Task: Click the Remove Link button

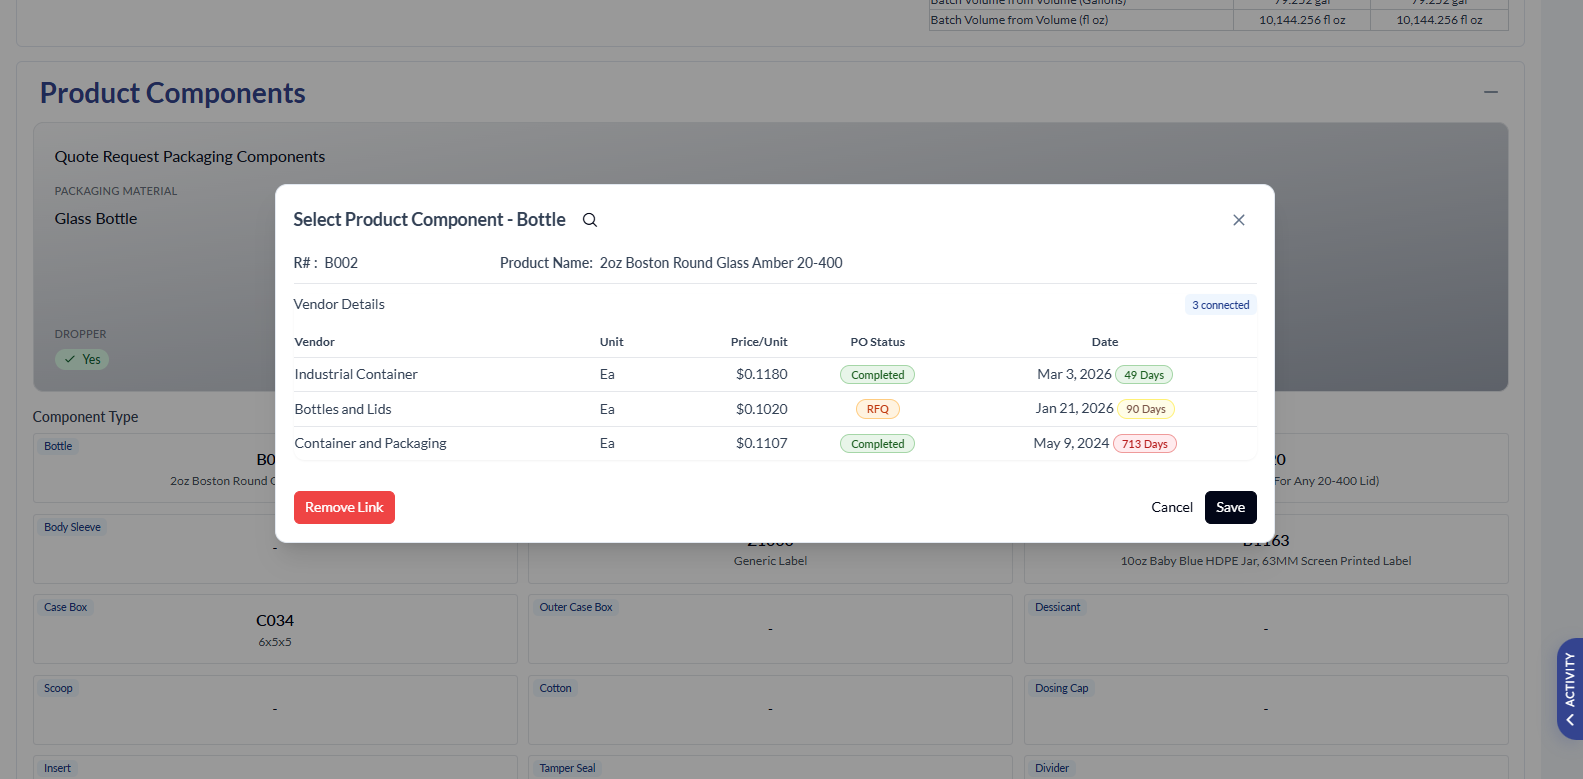Action: (x=344, y=507)
